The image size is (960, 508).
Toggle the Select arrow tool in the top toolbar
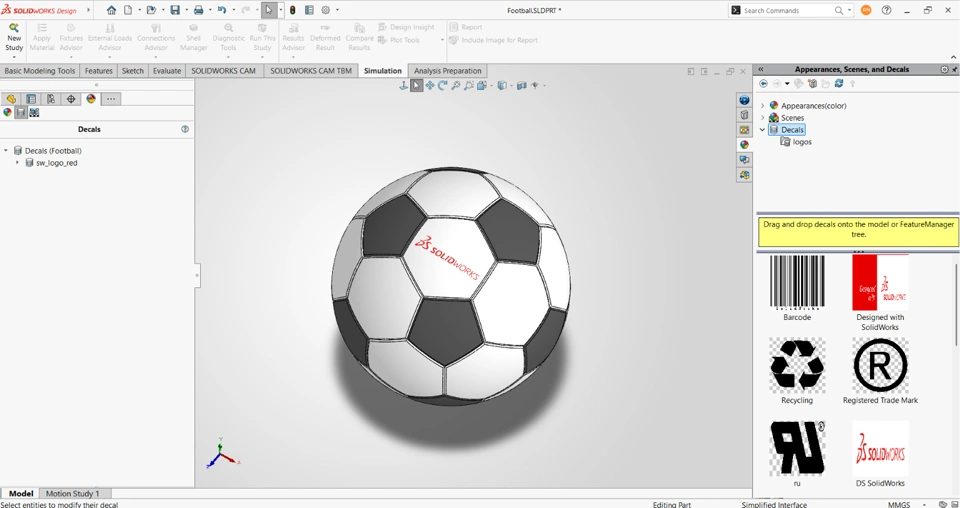[269, 10]
